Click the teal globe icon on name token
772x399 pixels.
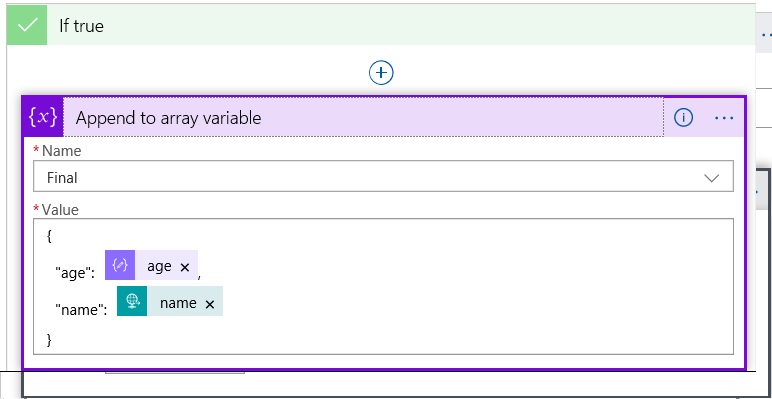click(x=132, y=301)
